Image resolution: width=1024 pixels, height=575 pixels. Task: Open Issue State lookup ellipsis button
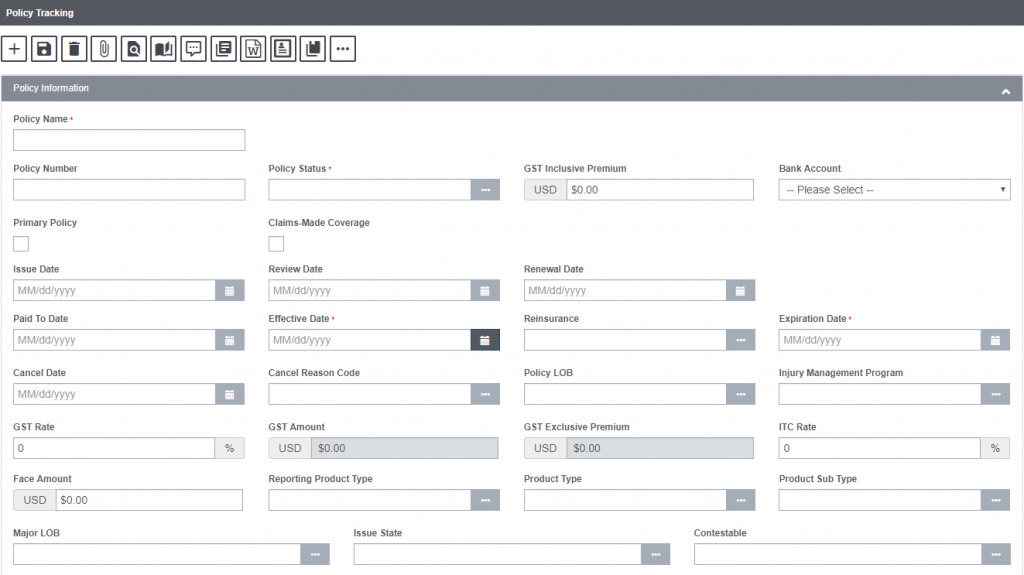[x=656, y=555]
